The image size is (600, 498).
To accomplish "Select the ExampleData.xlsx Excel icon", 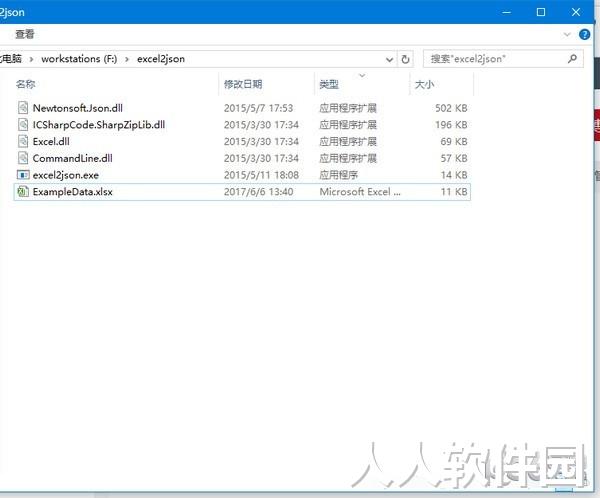I will 23,191.
